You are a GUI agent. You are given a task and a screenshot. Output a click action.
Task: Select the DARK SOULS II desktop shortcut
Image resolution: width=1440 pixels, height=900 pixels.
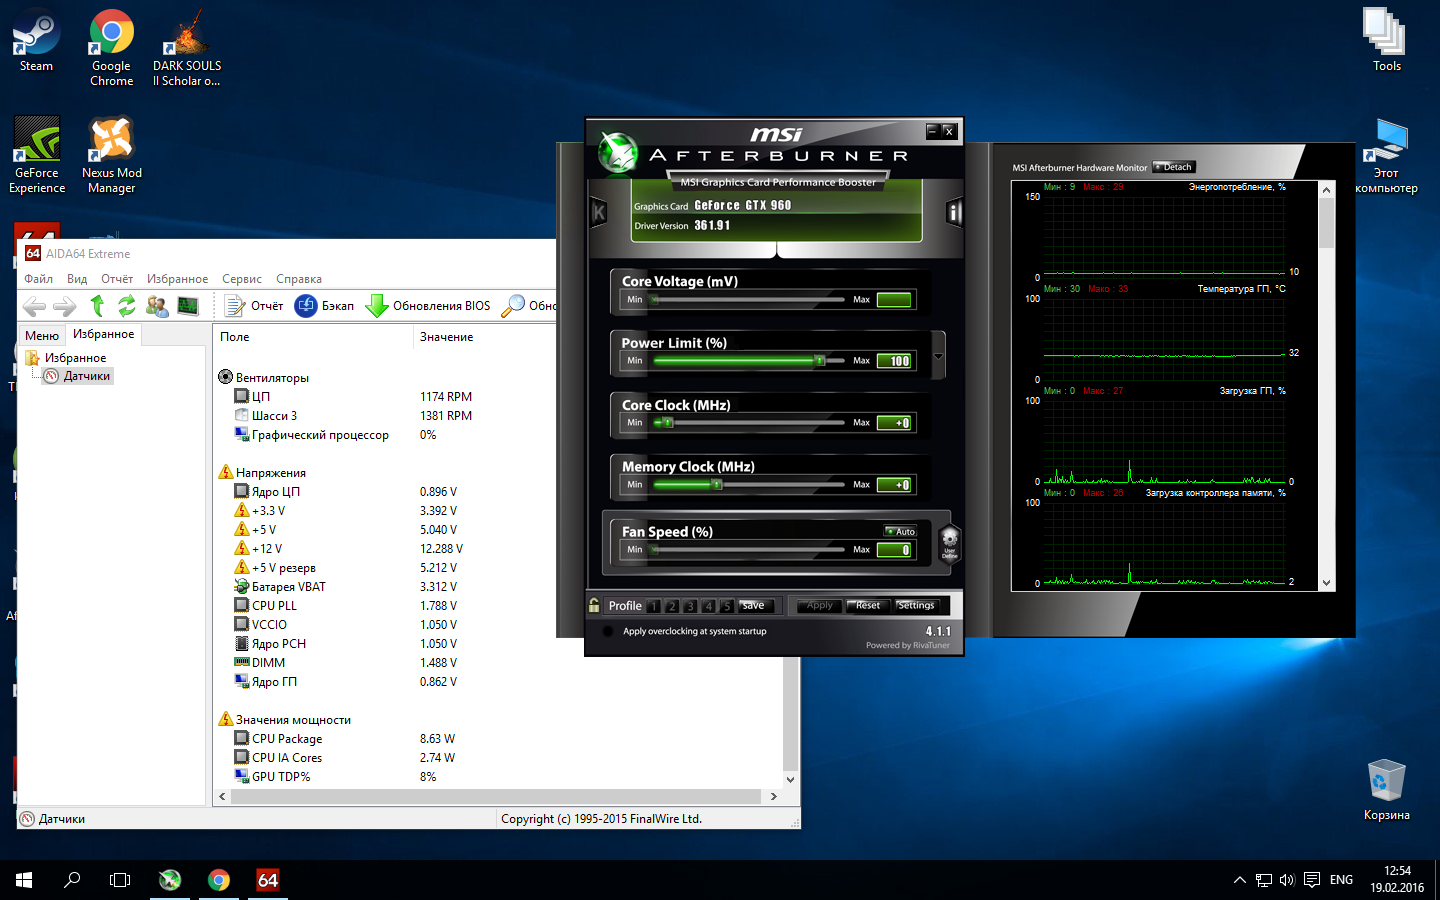click(187, 48)
